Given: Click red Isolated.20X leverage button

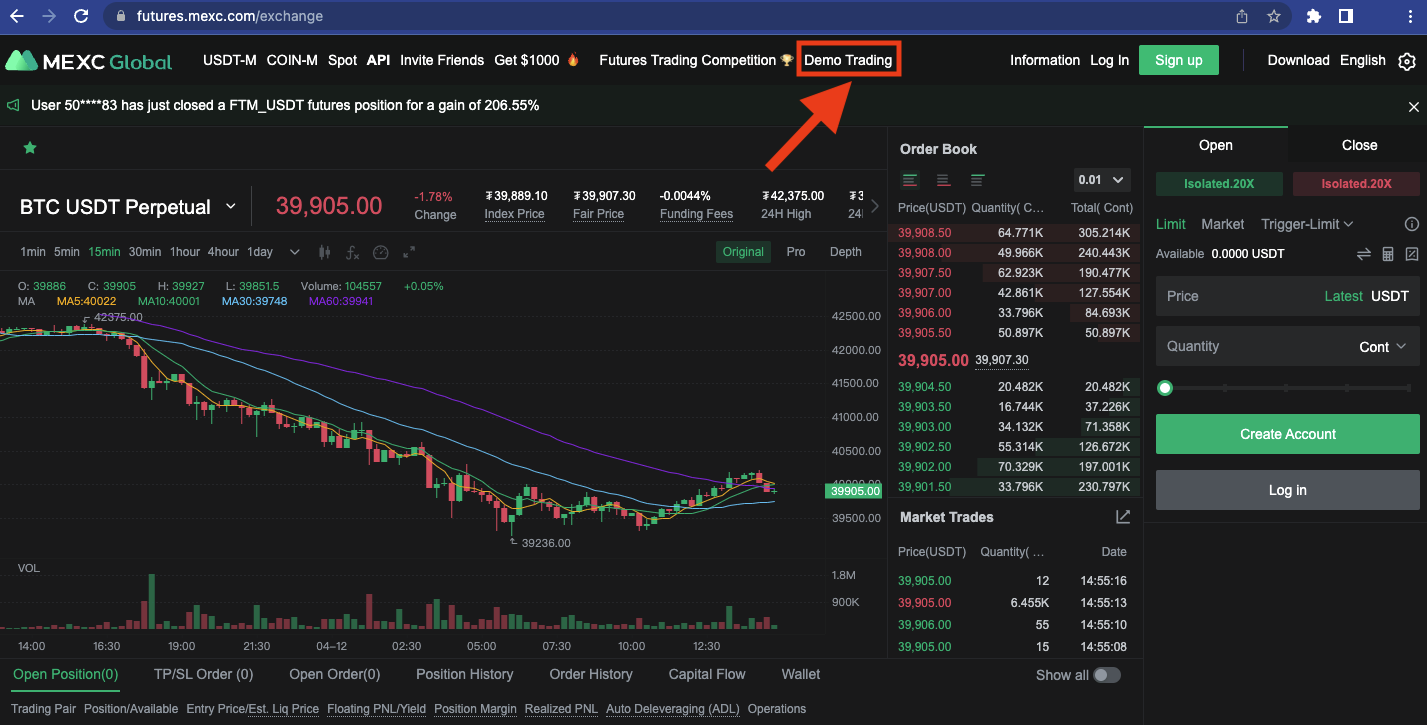Looking at the screenshot, I should pos(1356,184).
